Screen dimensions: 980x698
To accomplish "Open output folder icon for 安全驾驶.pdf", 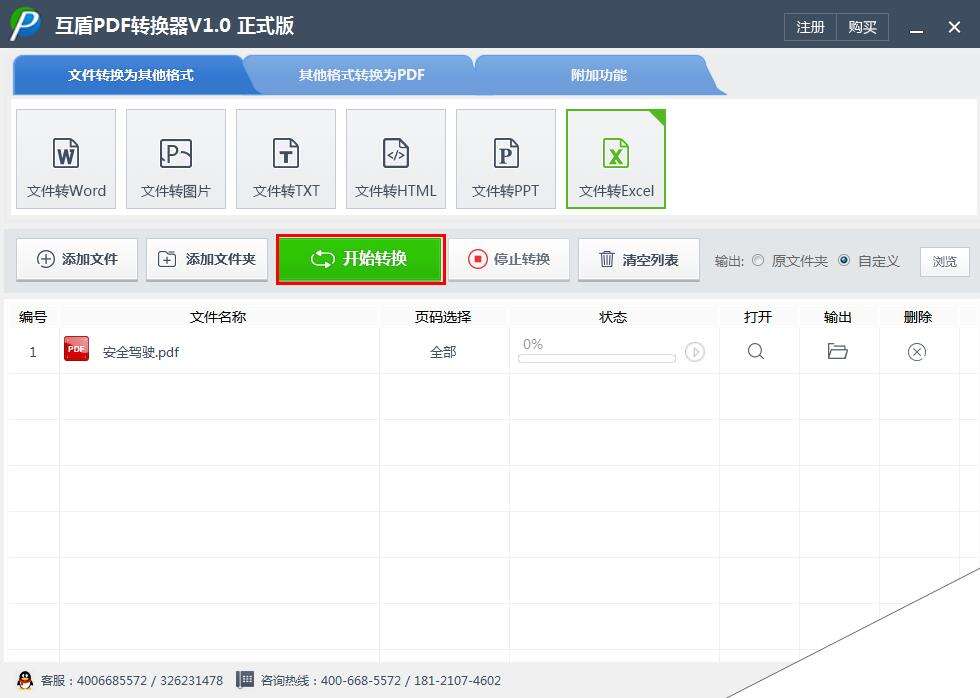I will (838, 351).
